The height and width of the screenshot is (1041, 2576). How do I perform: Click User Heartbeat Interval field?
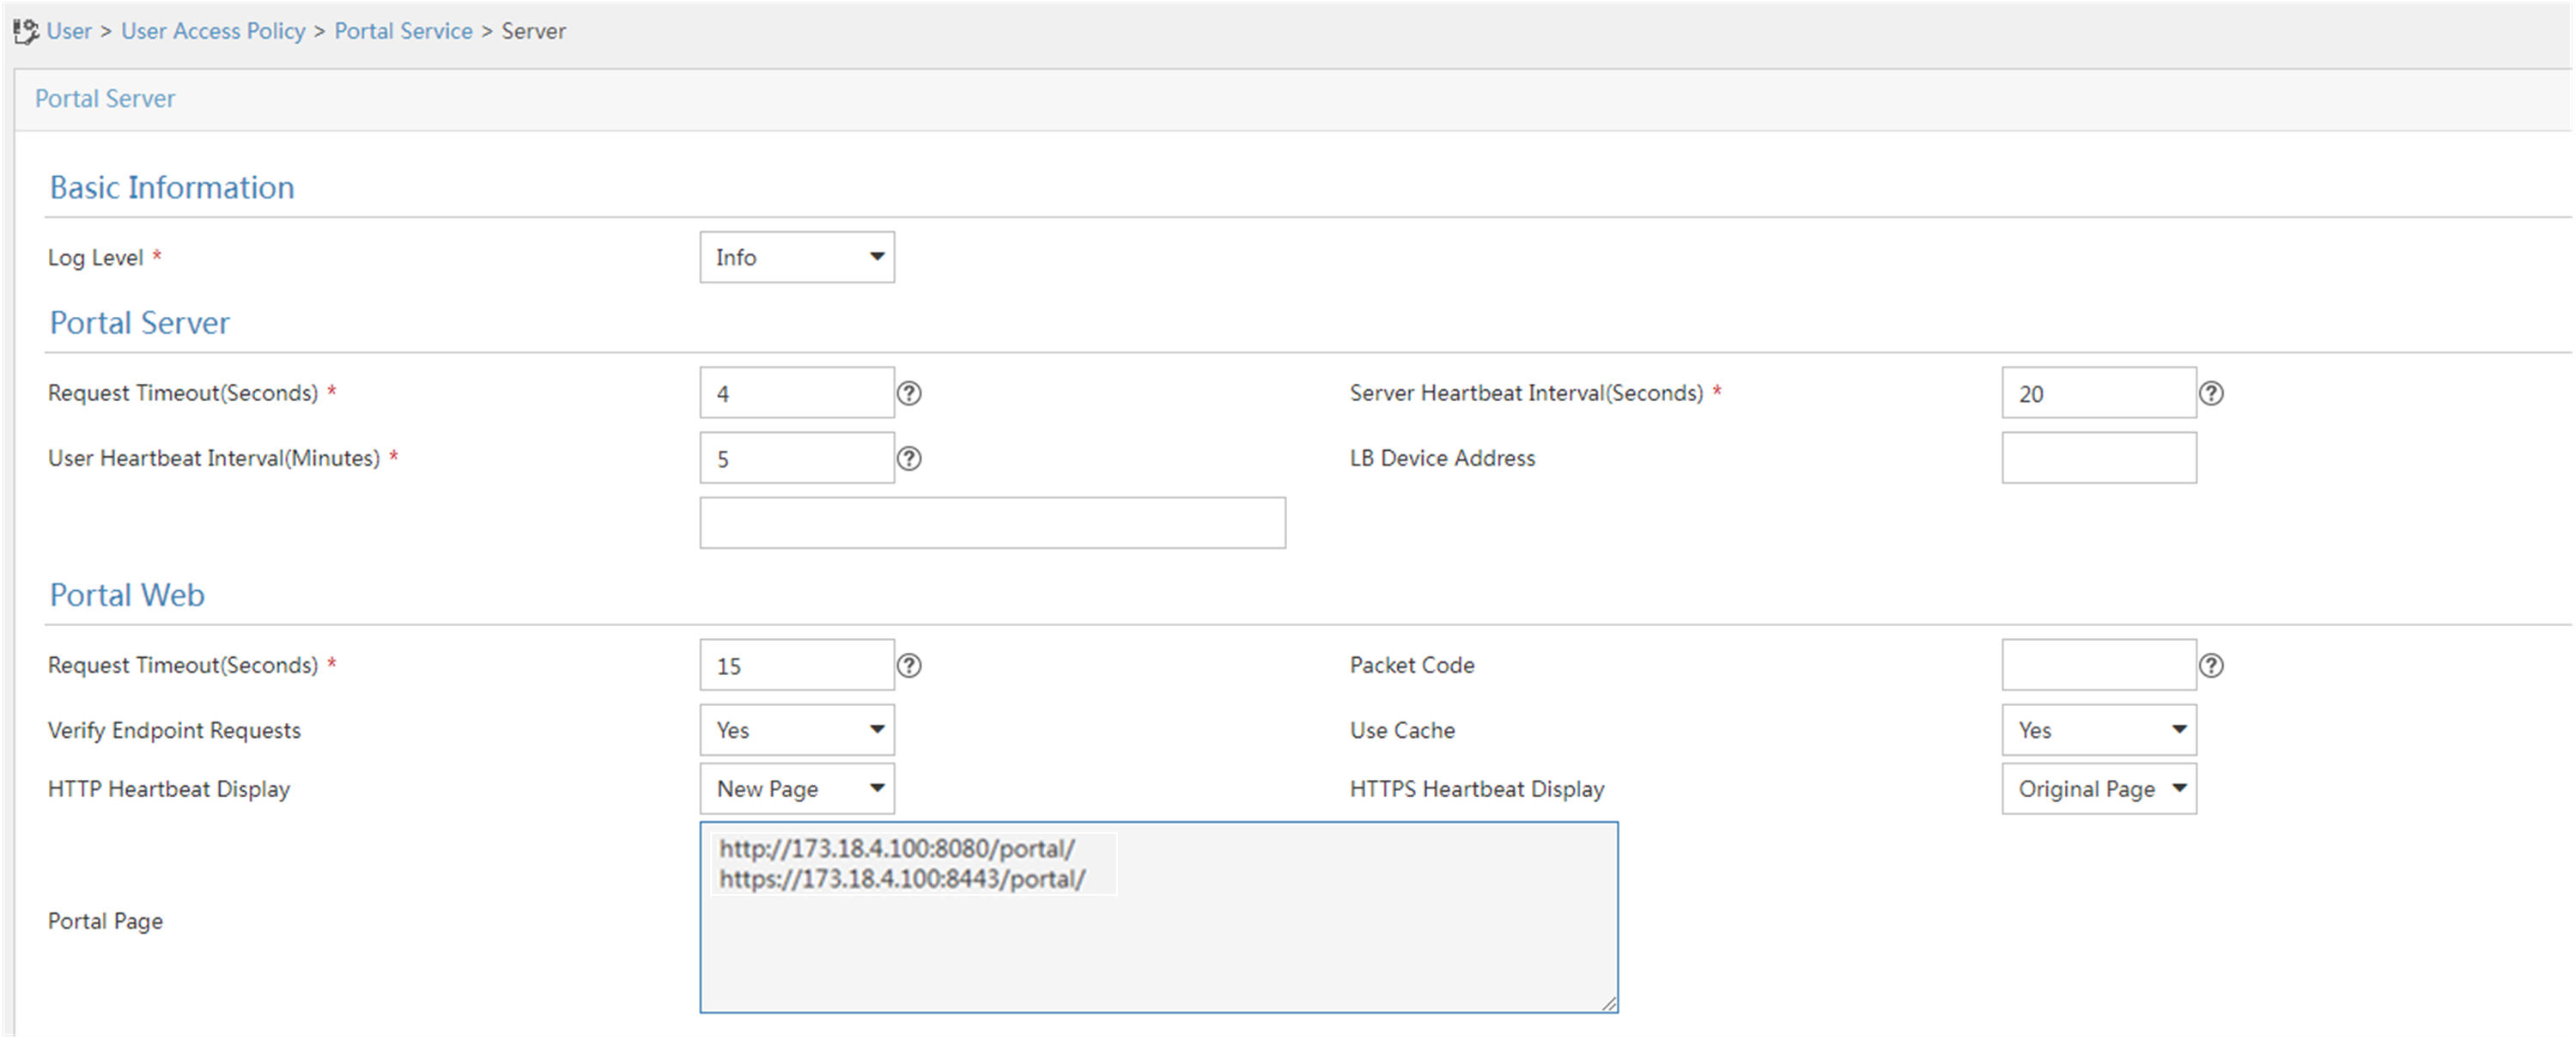click(x=797, y=458)
